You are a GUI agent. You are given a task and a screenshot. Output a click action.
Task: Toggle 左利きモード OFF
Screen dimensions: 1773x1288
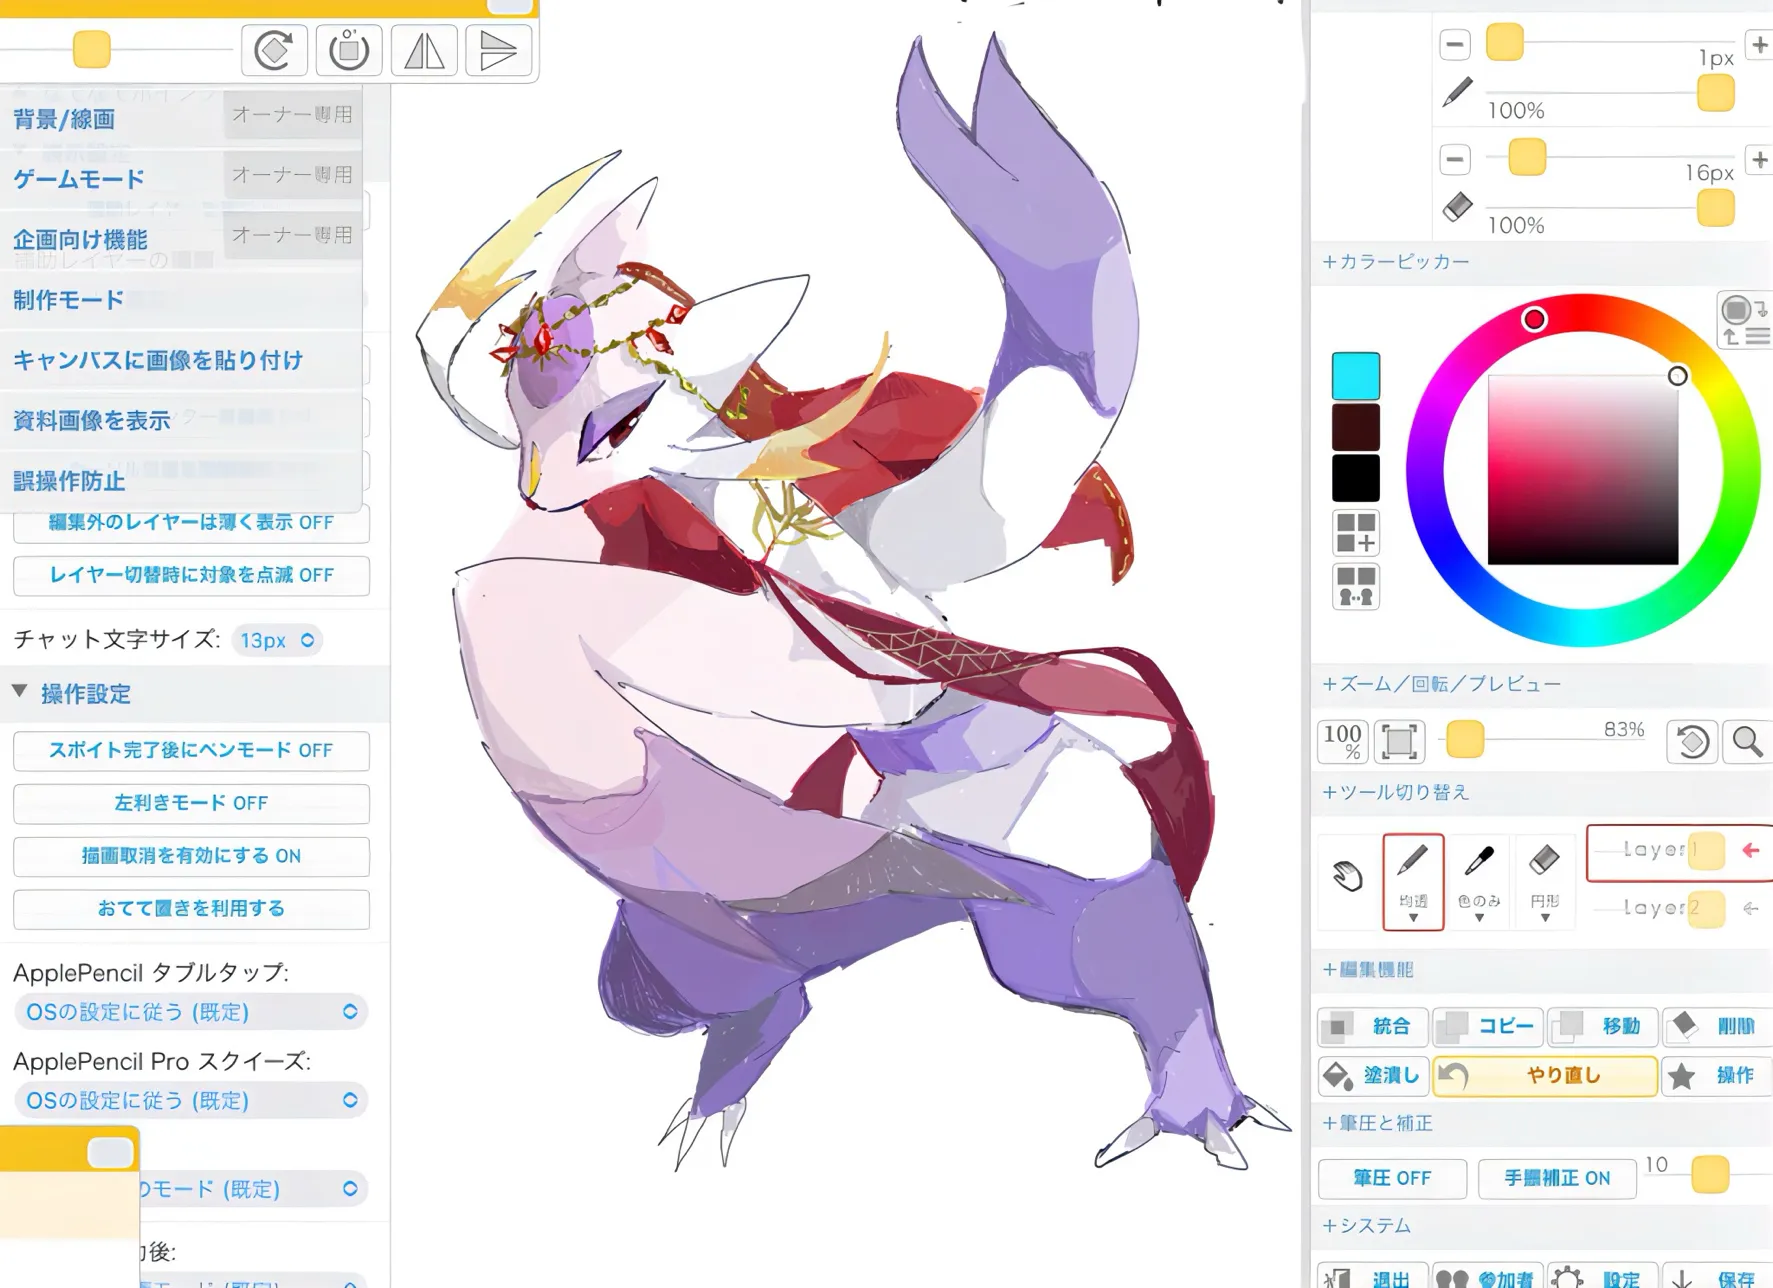coord(191,803)
